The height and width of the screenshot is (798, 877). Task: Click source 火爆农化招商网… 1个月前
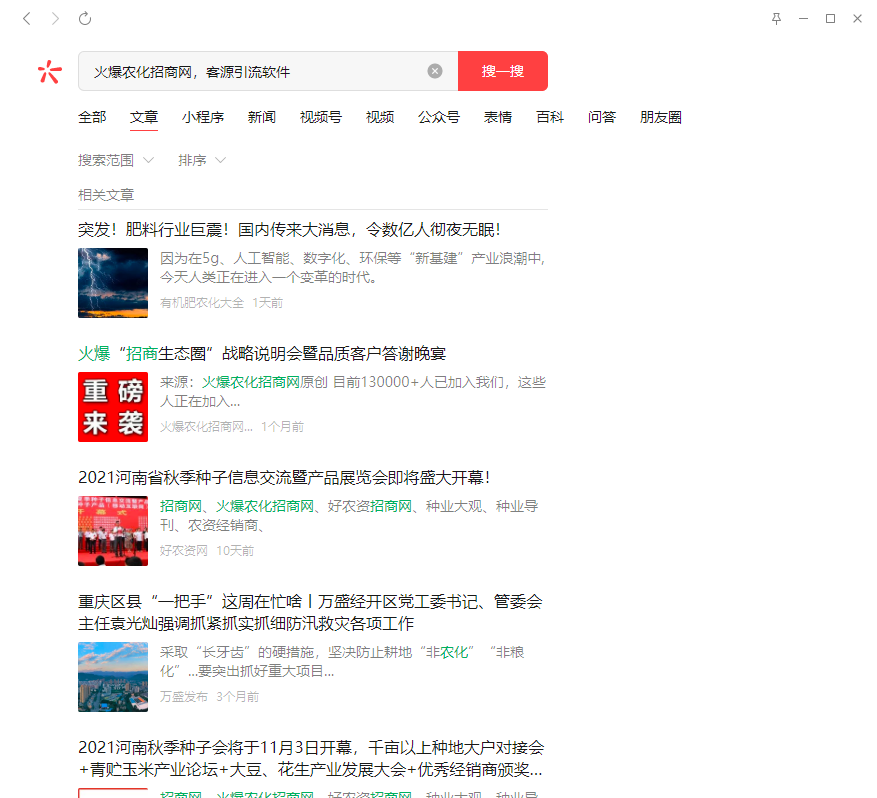pyautogui.click(x=232, y=427)
